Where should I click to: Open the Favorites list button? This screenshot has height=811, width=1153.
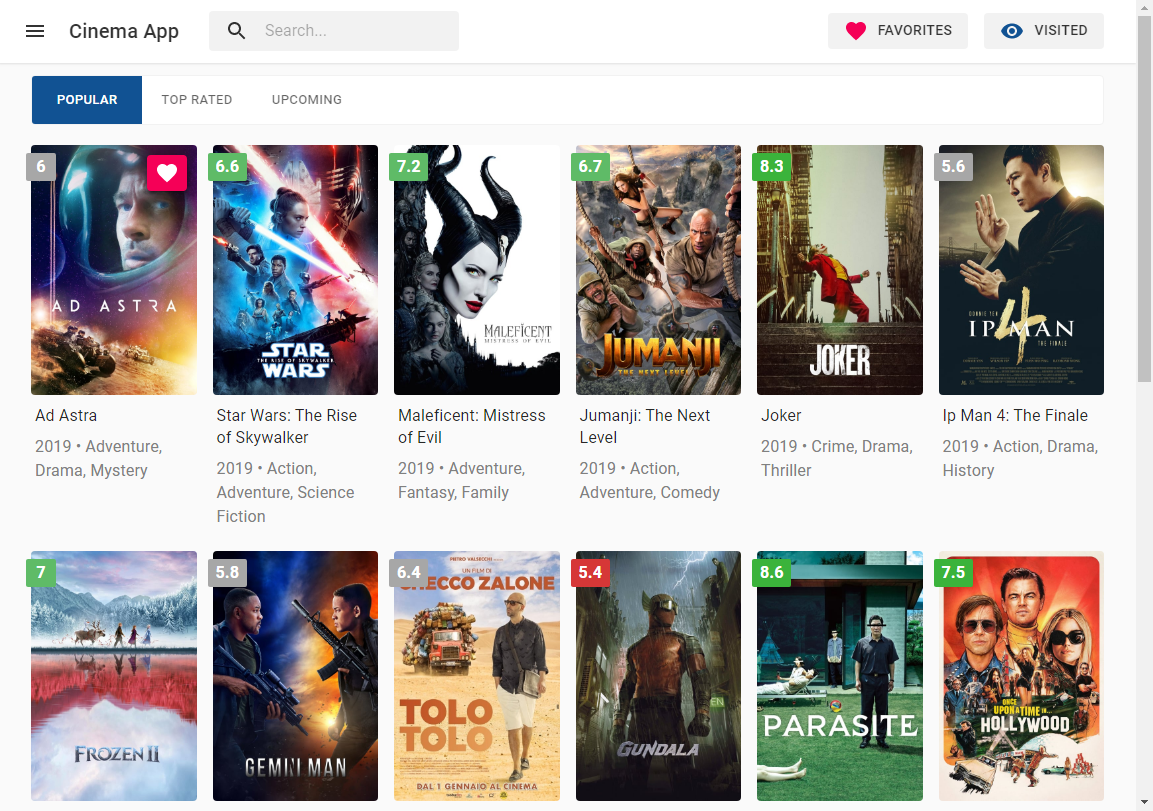897,31
